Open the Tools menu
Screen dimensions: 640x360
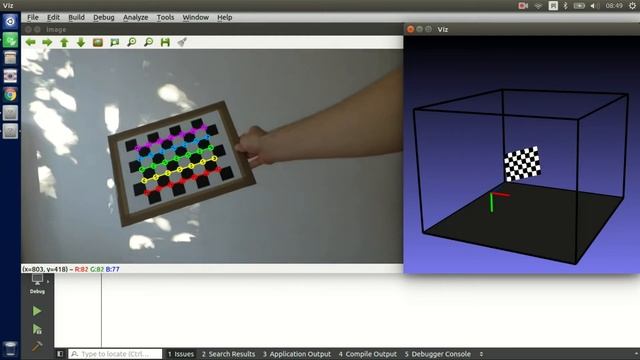(165, 17)
